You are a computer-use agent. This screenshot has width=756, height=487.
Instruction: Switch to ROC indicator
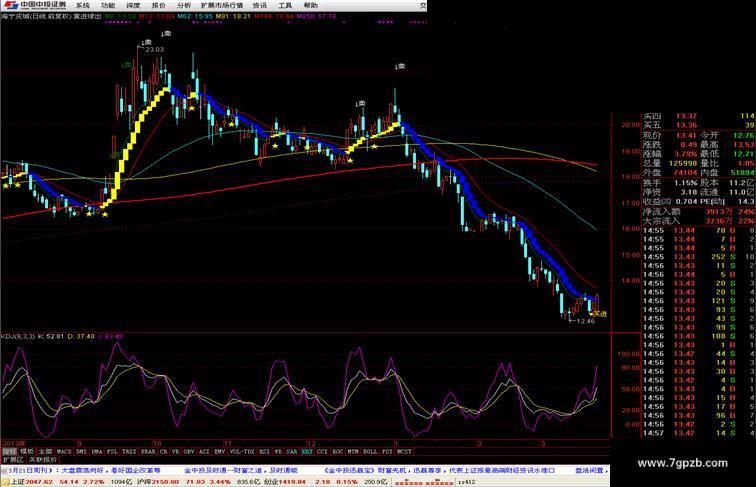pyautogui.click(x=338, y=452)
